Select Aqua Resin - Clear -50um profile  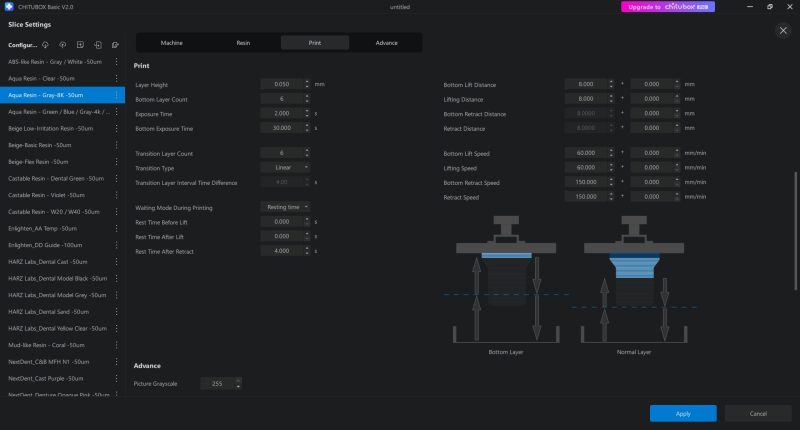(62, 79)
